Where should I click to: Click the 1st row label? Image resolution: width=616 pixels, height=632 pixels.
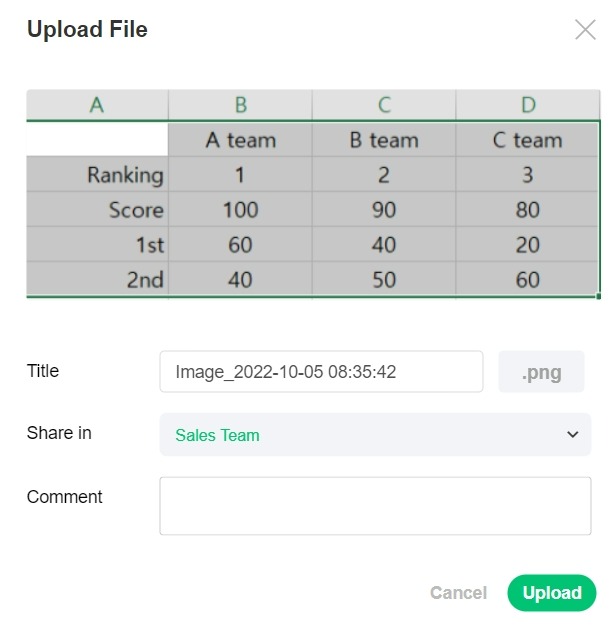[x=150, y=245]
